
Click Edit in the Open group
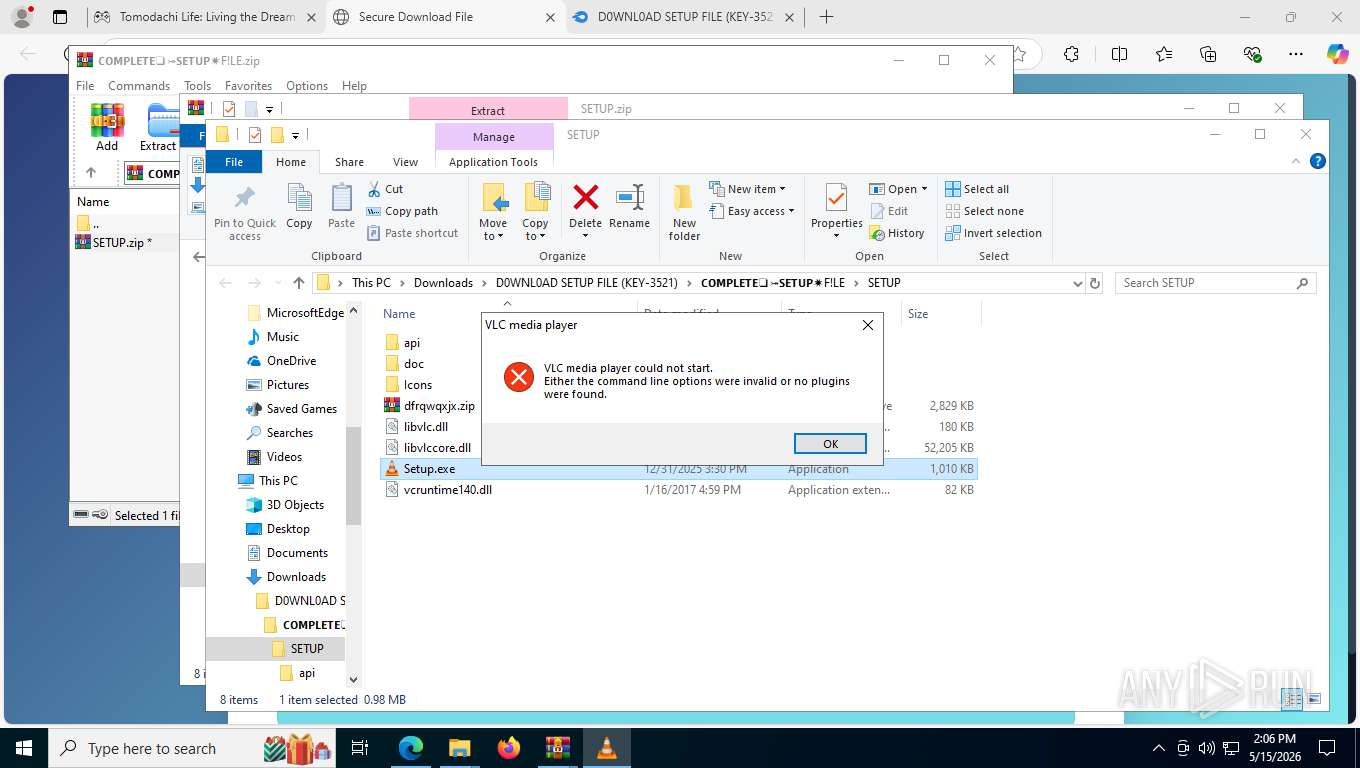point(889,211)
